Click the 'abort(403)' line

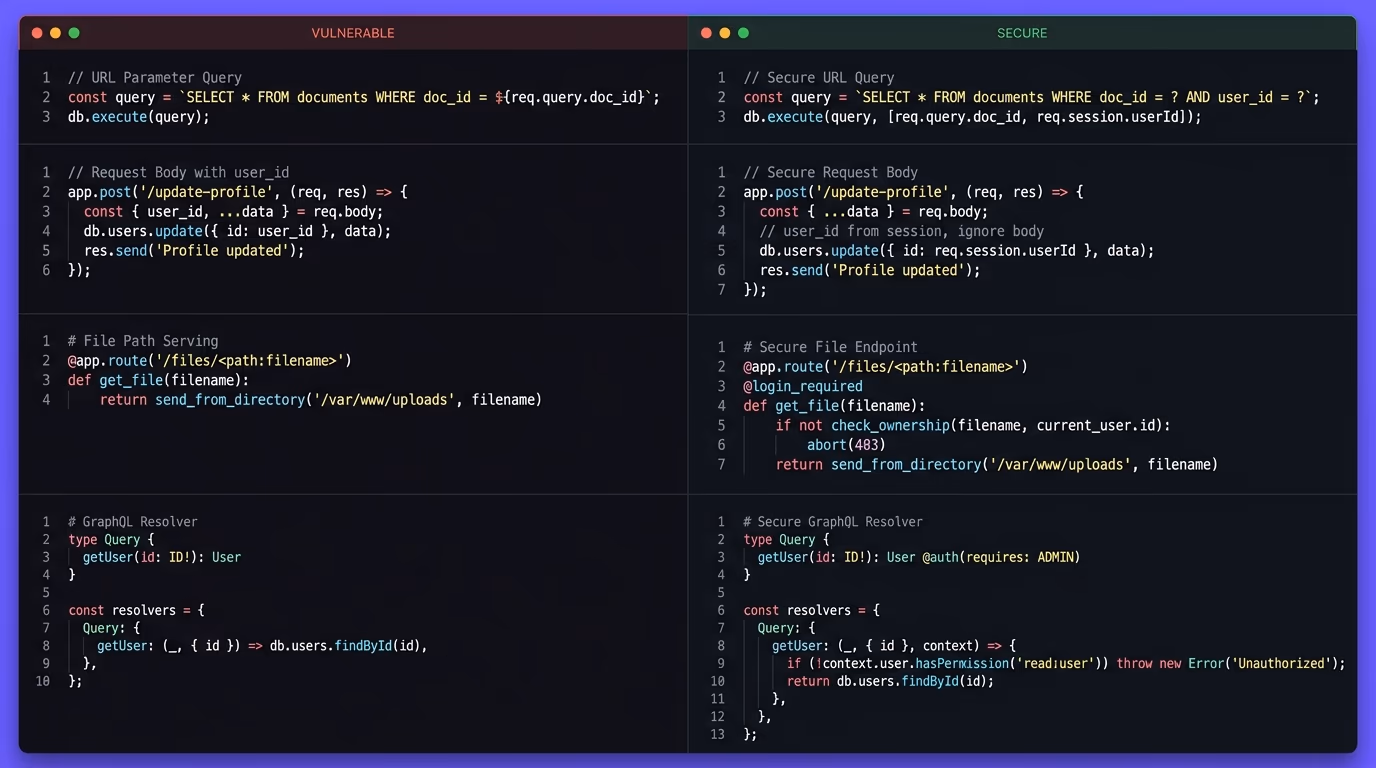pos(847,445)
